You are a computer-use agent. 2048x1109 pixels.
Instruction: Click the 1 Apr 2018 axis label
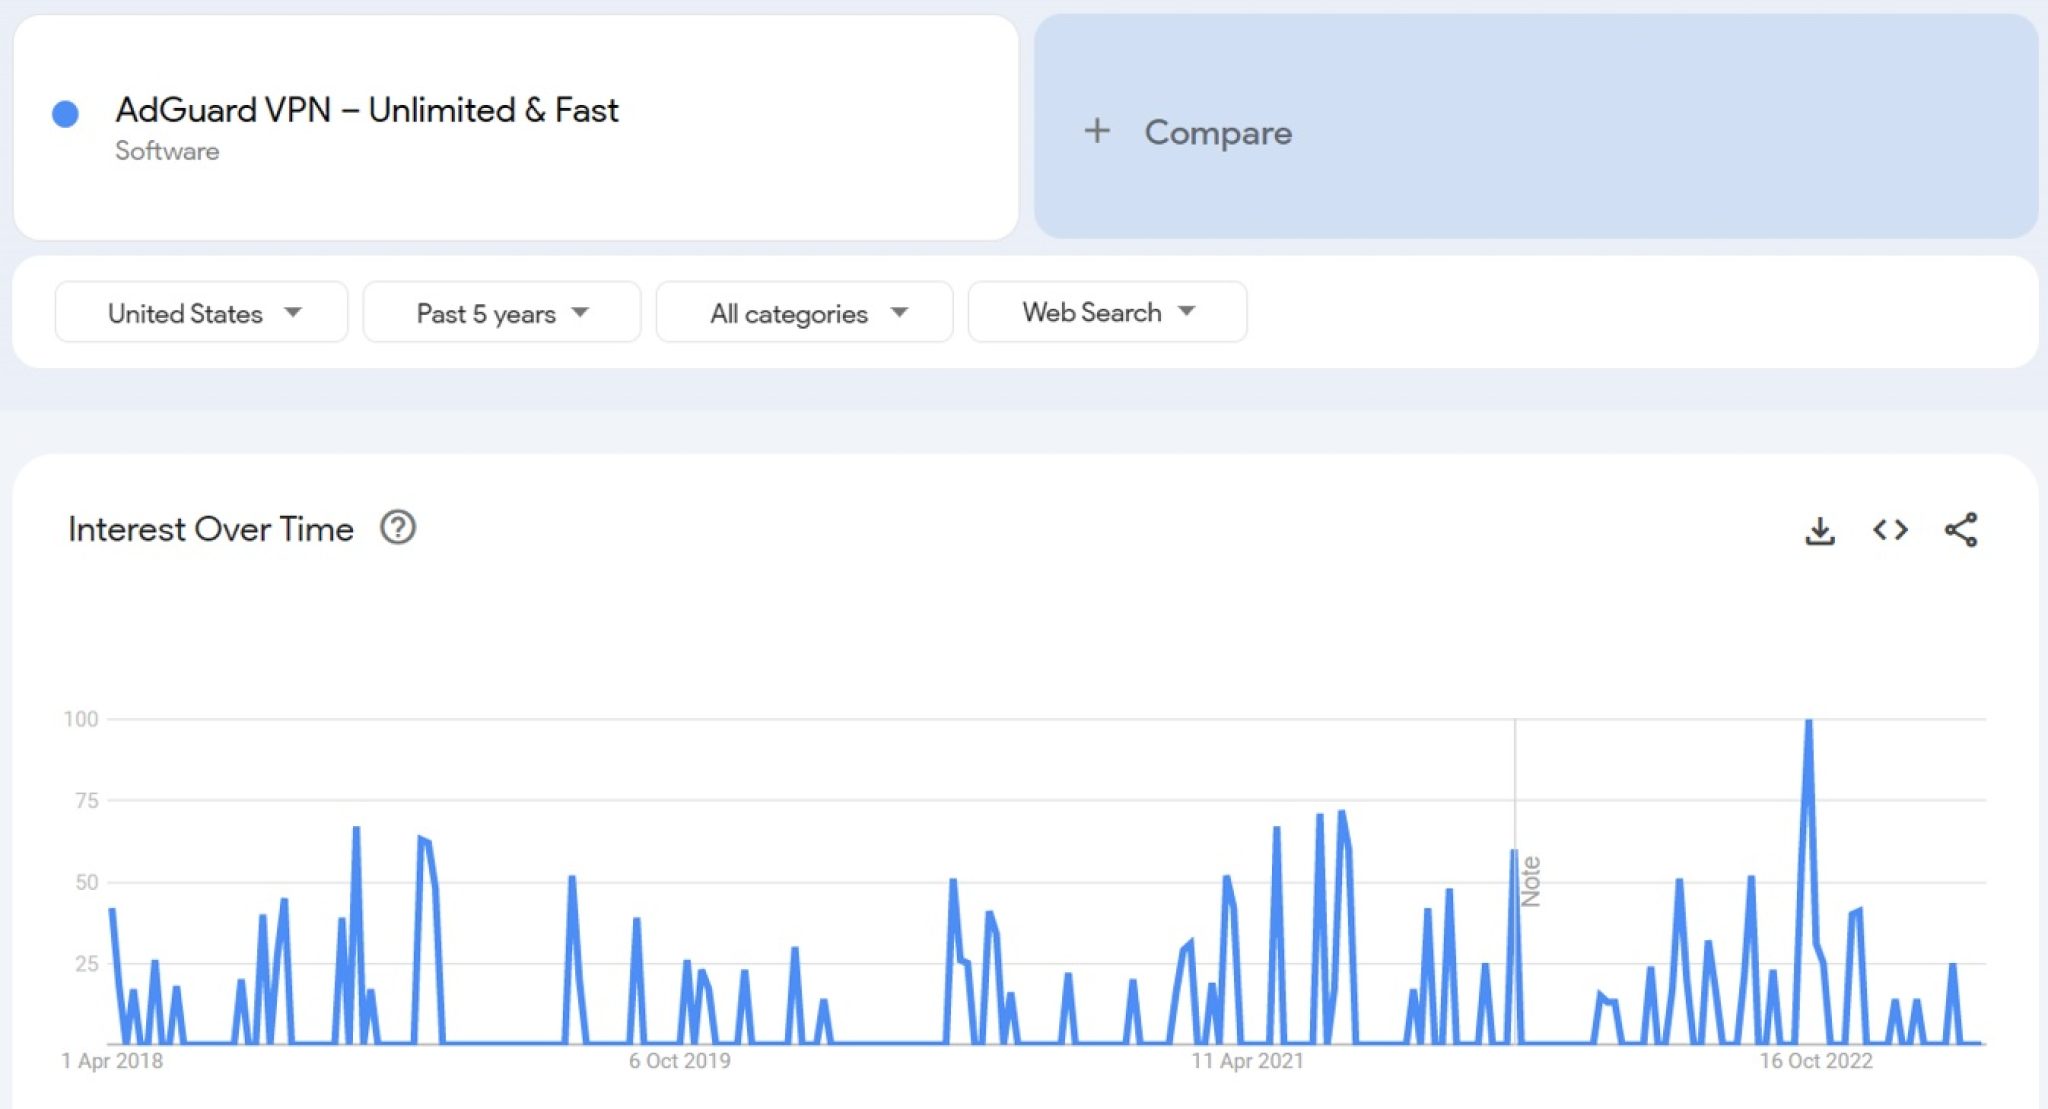pos(112,1061)
